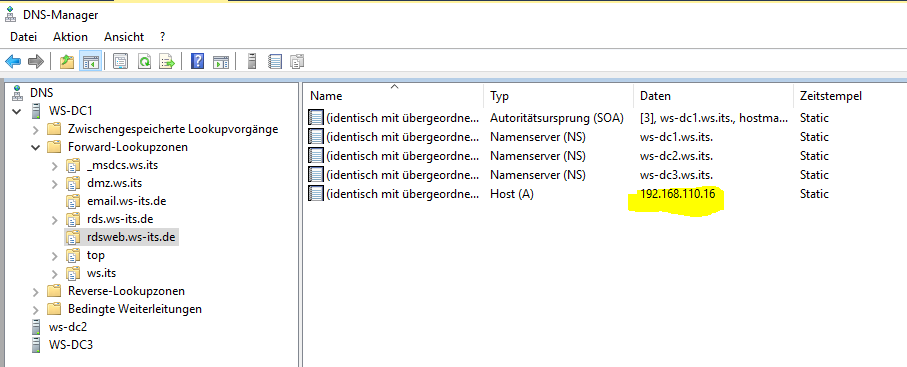The height and width of the screenshot is (367, 907).
Task: Toggle the action pane show/hide icon
Action: click(221, 61)
